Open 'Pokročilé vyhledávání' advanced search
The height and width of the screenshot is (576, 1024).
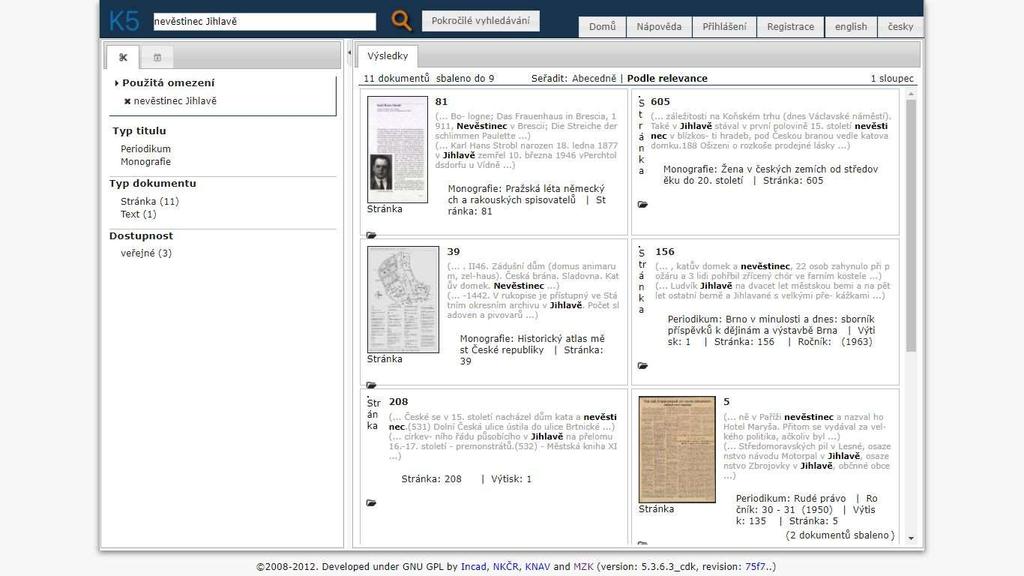coord(481,20)
